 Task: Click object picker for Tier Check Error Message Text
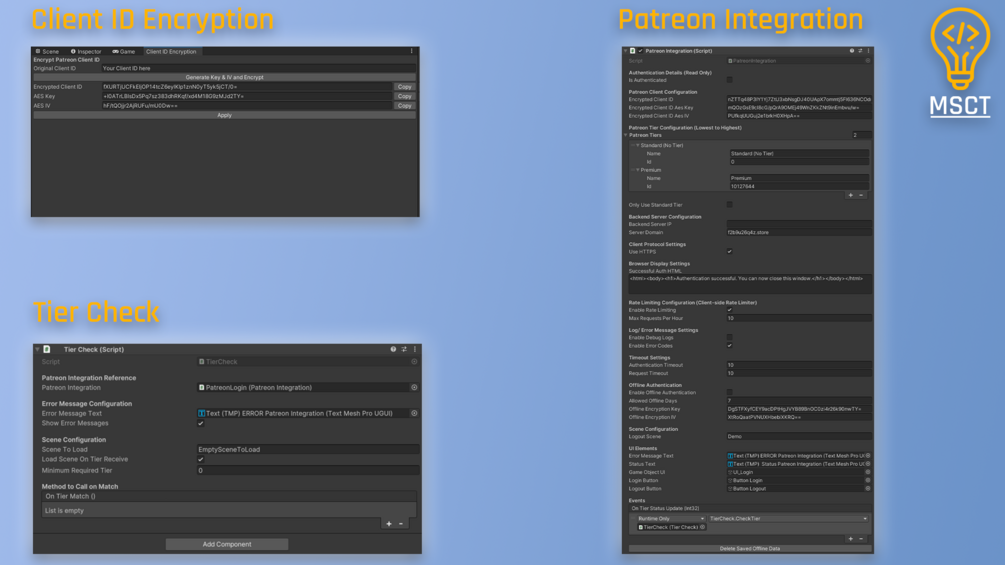click(x=414, y=413)
